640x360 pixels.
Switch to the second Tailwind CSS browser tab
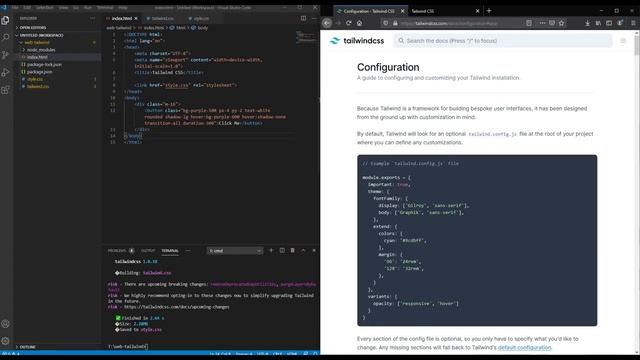tap(445, 11)
